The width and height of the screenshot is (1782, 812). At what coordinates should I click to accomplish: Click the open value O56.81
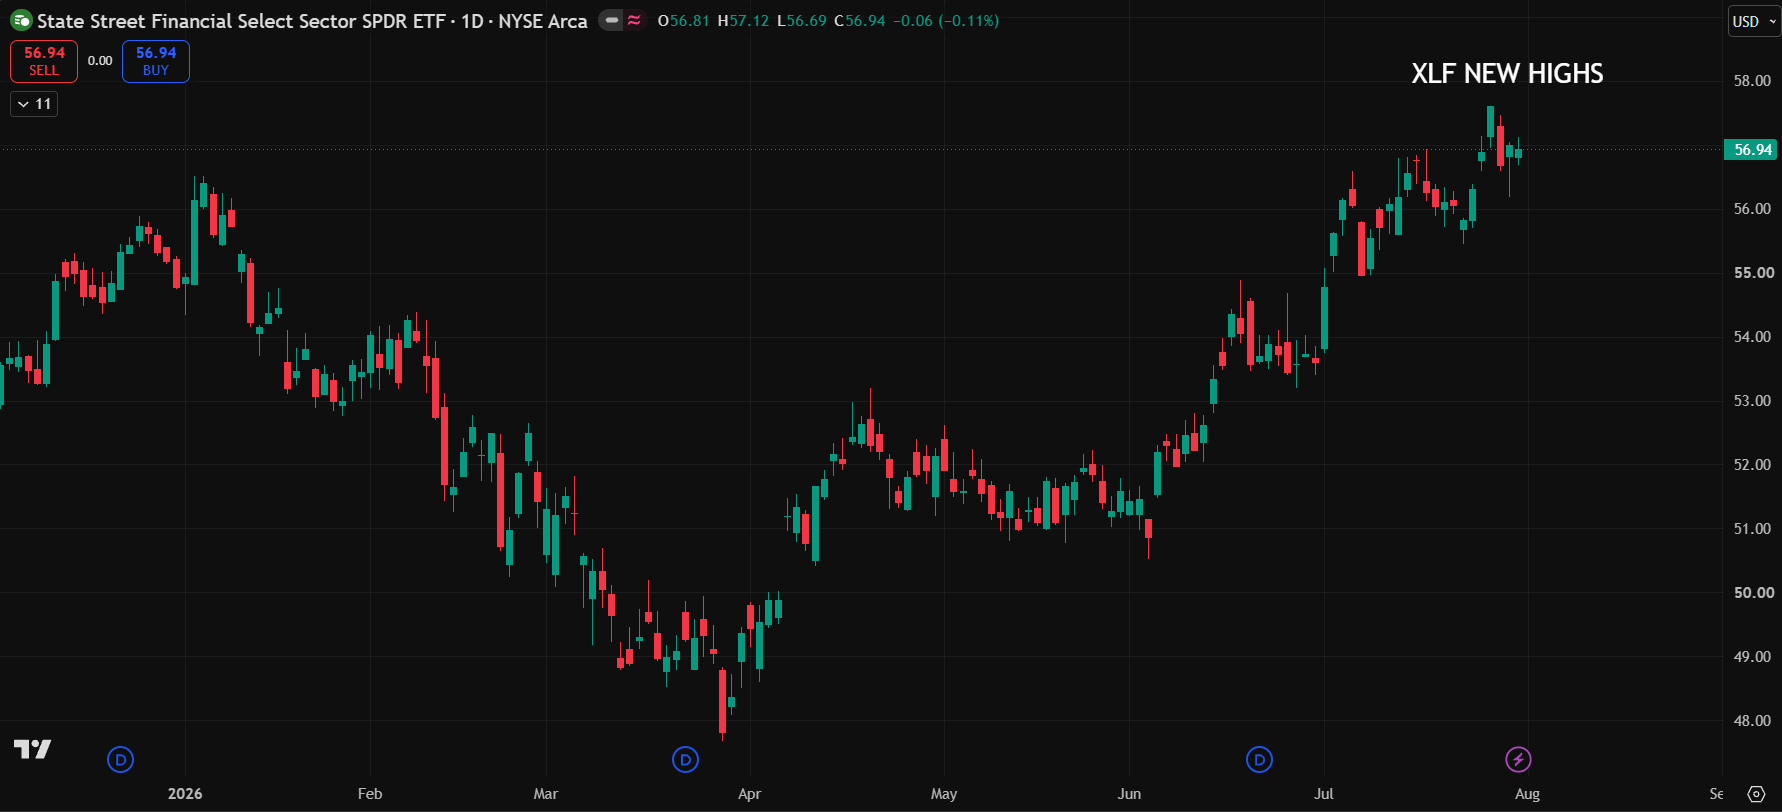(x=684, y=21)
